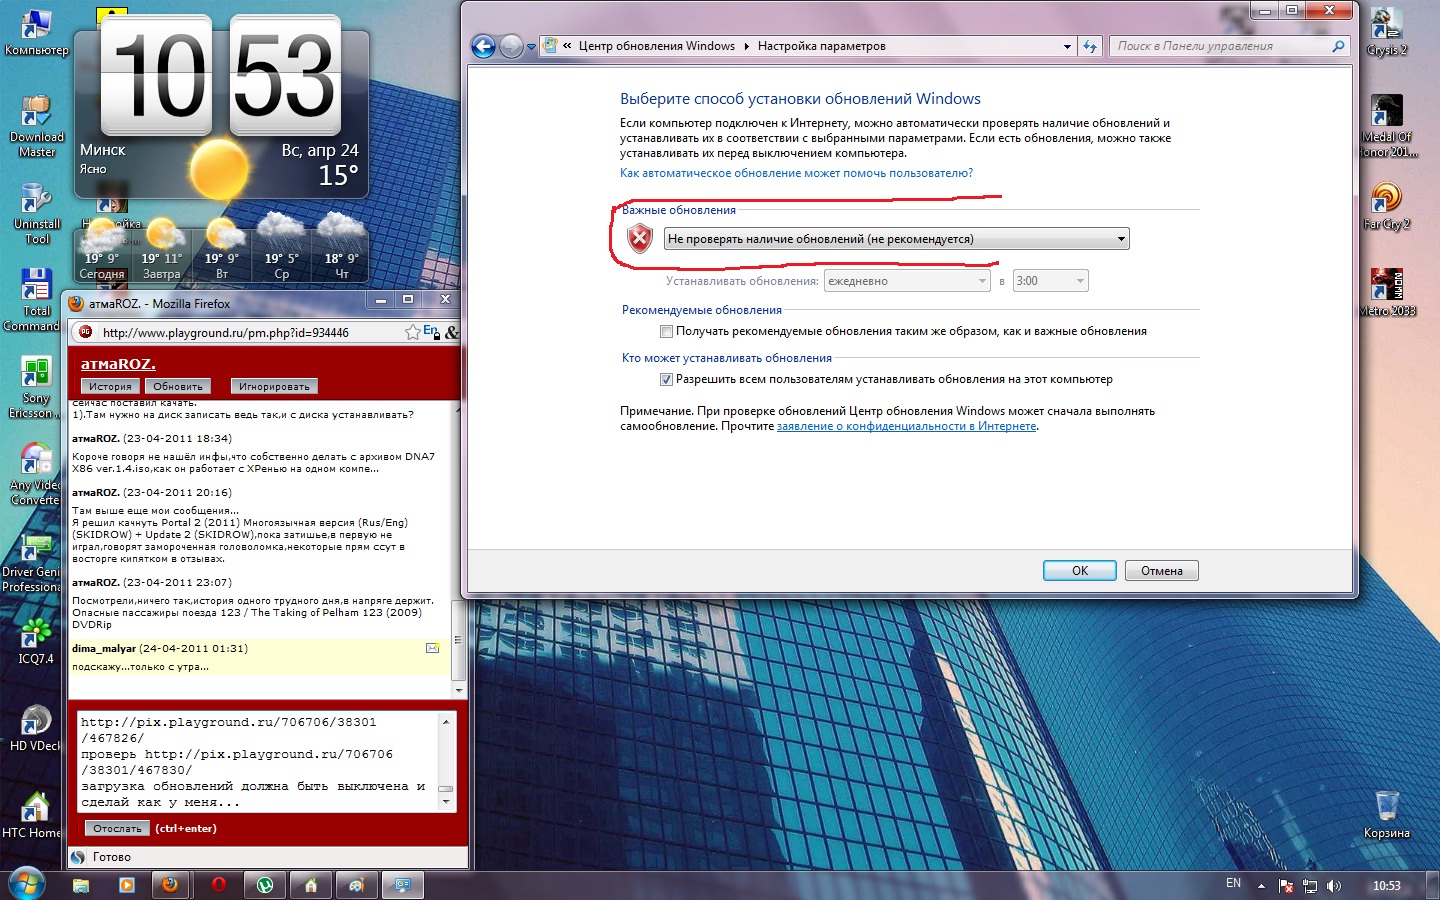Click the PG site icon in the Firefox address bar
The width and height of the screenshot is (1440, 900).
(x=86, y=332)
